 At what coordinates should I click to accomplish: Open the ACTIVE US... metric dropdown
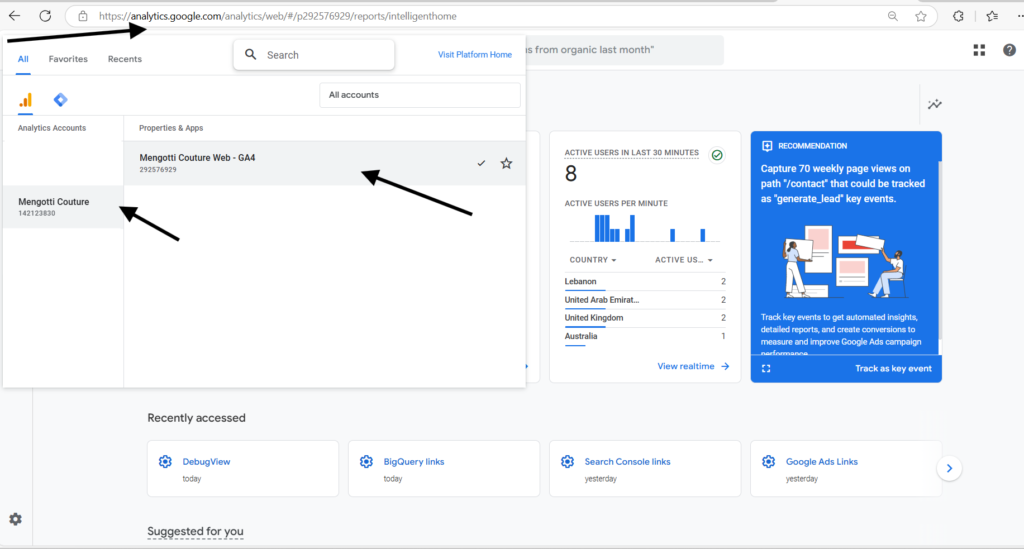(684, 260)
